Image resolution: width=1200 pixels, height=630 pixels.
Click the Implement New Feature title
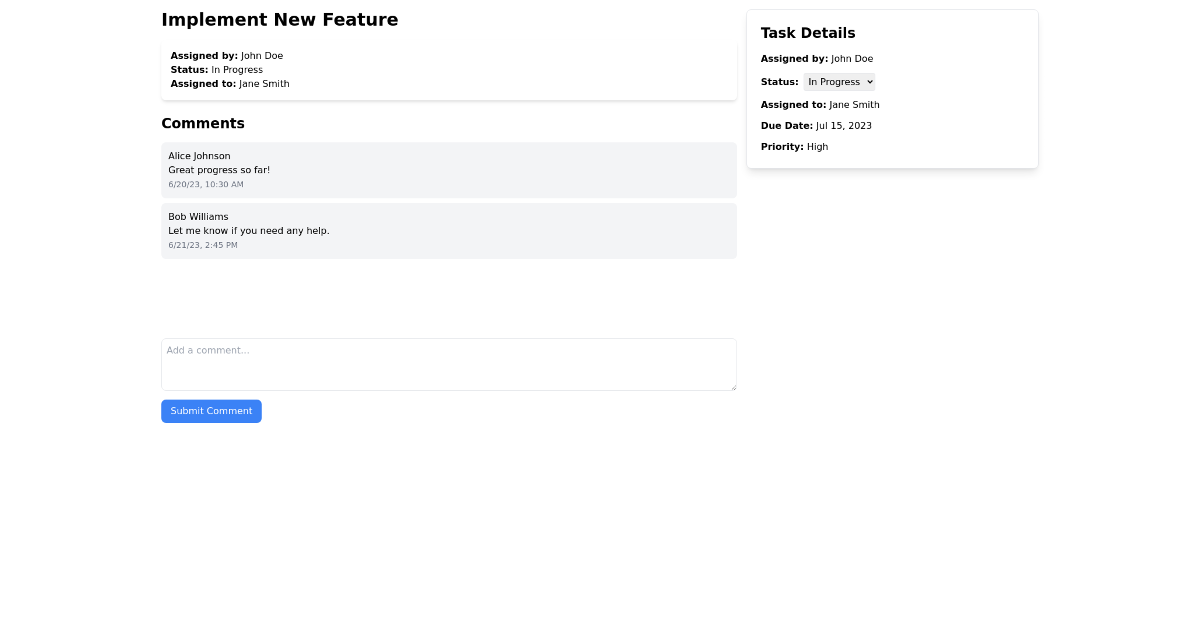pos(279,19)
